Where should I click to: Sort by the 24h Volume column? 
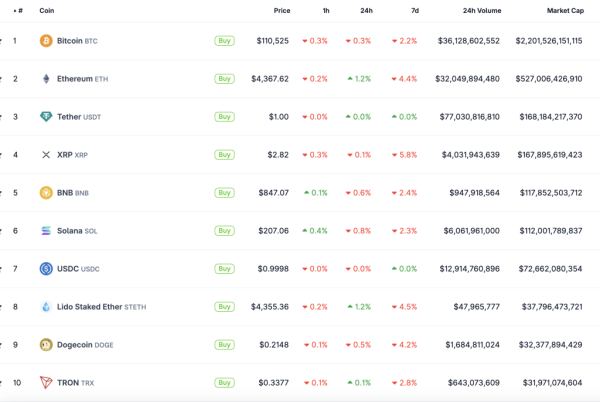[x=482, y=11]
